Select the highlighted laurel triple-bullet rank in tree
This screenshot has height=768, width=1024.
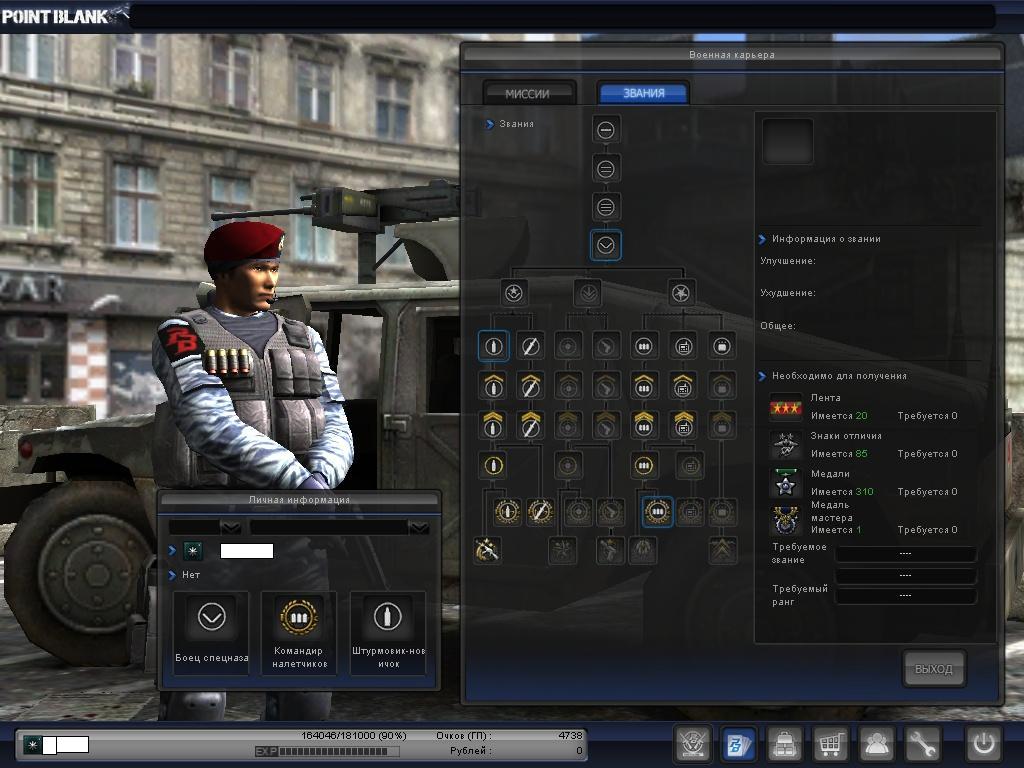coord(656,512)
